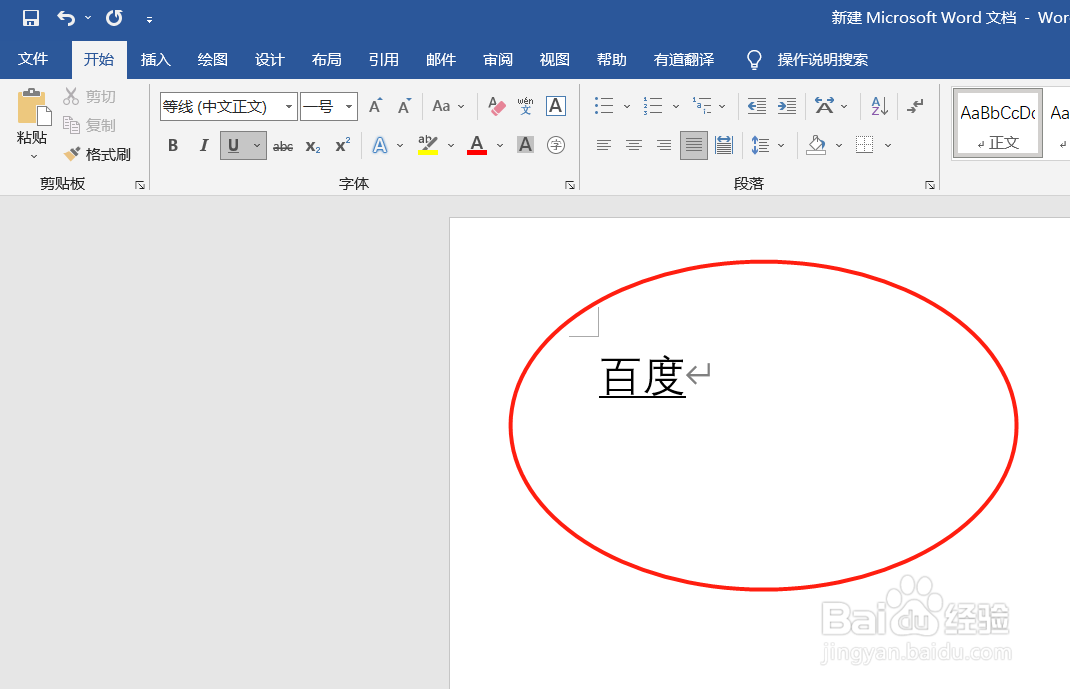Open the font size dropdown 一号

pyautogui.click(x=349, y=106)
